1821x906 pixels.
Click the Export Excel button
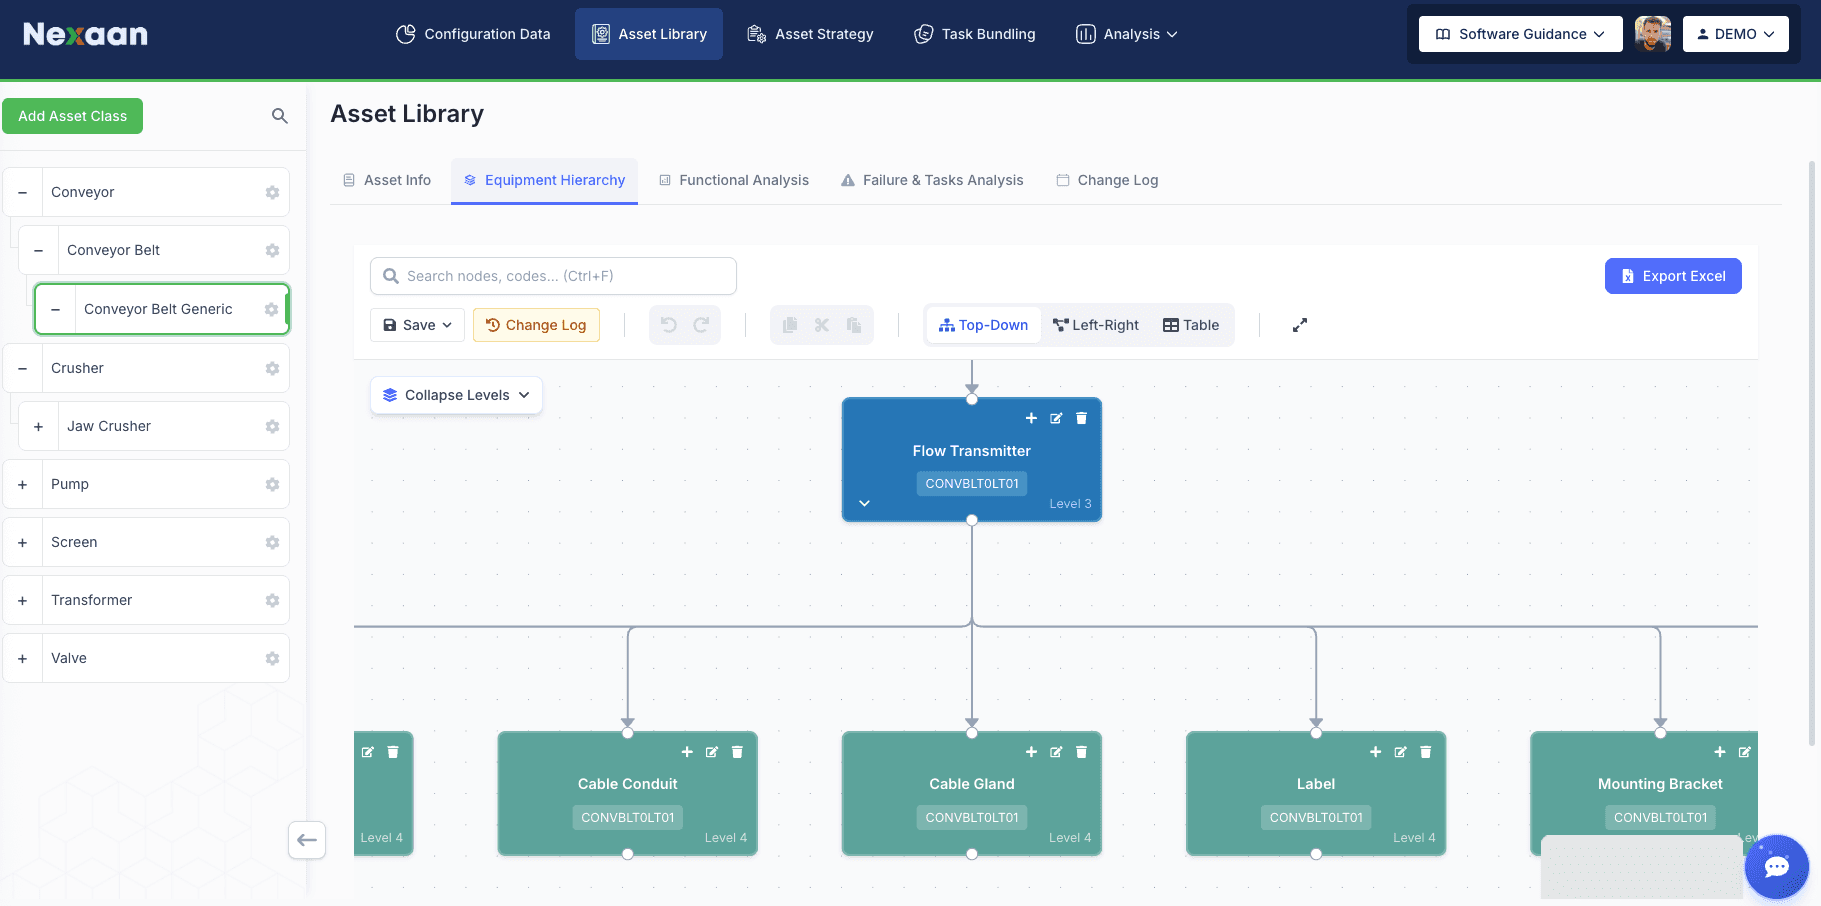[1673, 276]
